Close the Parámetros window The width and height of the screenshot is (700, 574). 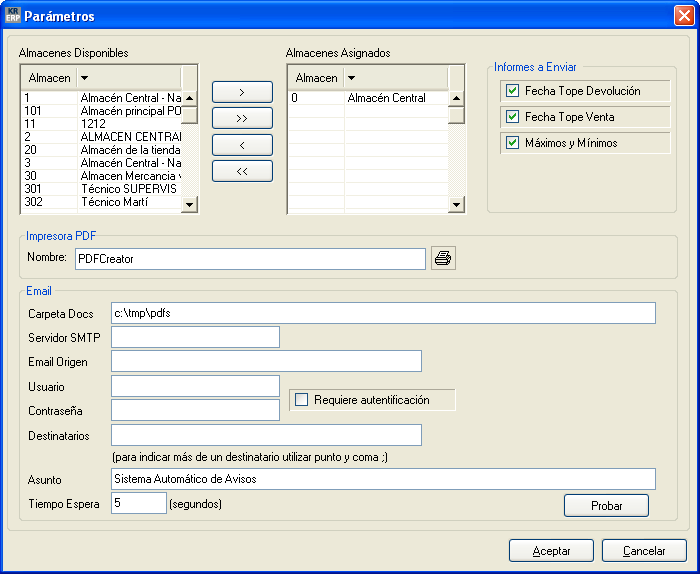[x=684, y=16]
